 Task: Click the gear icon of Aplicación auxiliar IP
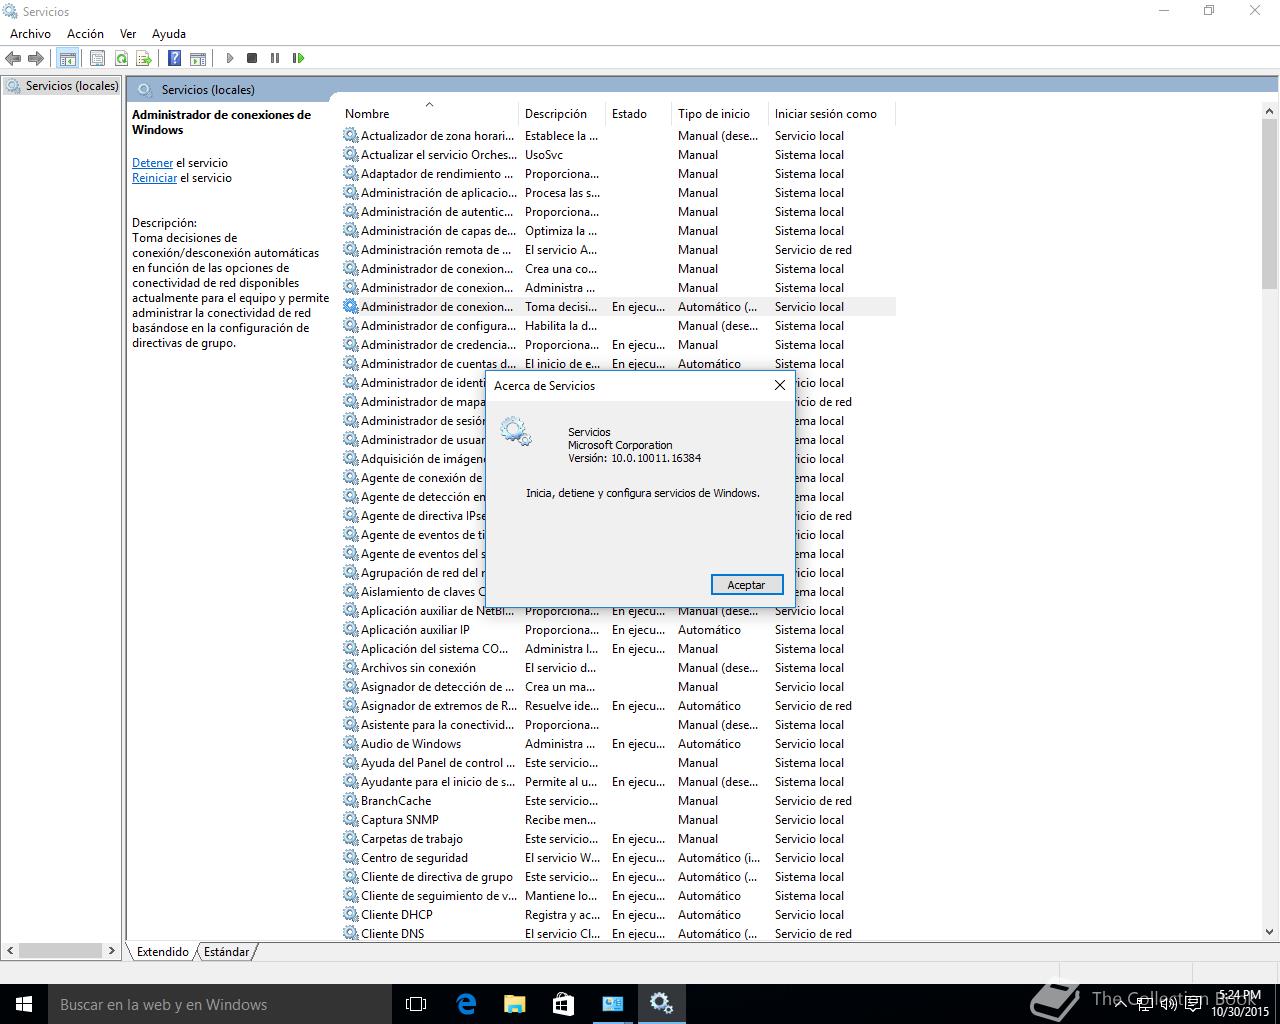(350, 629)
